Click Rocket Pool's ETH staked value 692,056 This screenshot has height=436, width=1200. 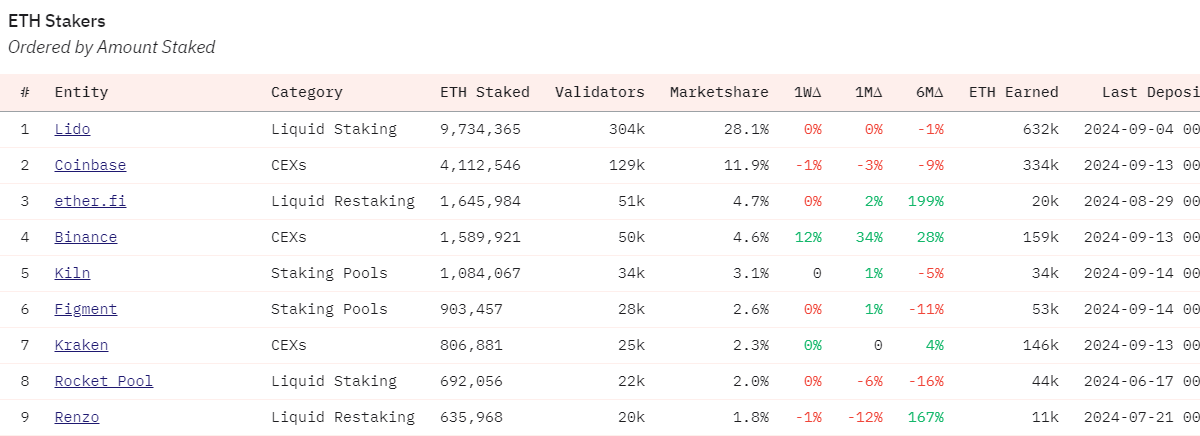(x=471, y=381)
